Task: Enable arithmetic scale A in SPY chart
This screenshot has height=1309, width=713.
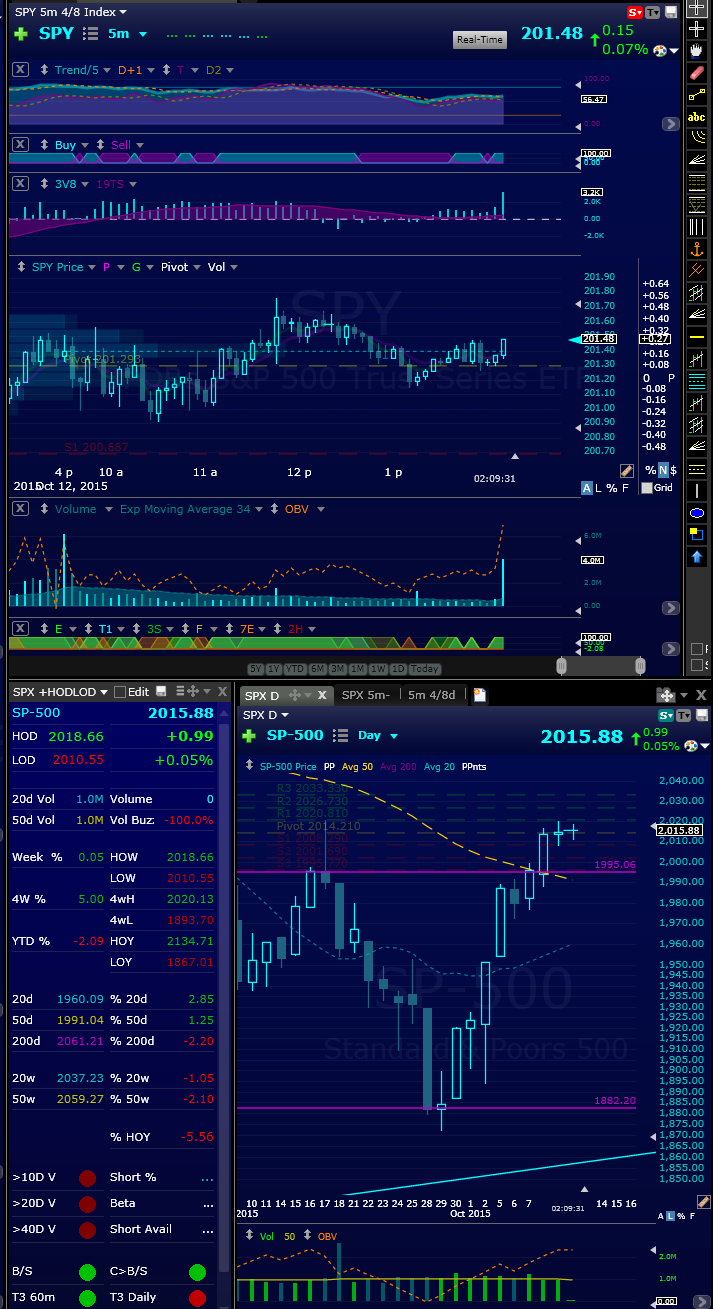Action: click(587, 488)
